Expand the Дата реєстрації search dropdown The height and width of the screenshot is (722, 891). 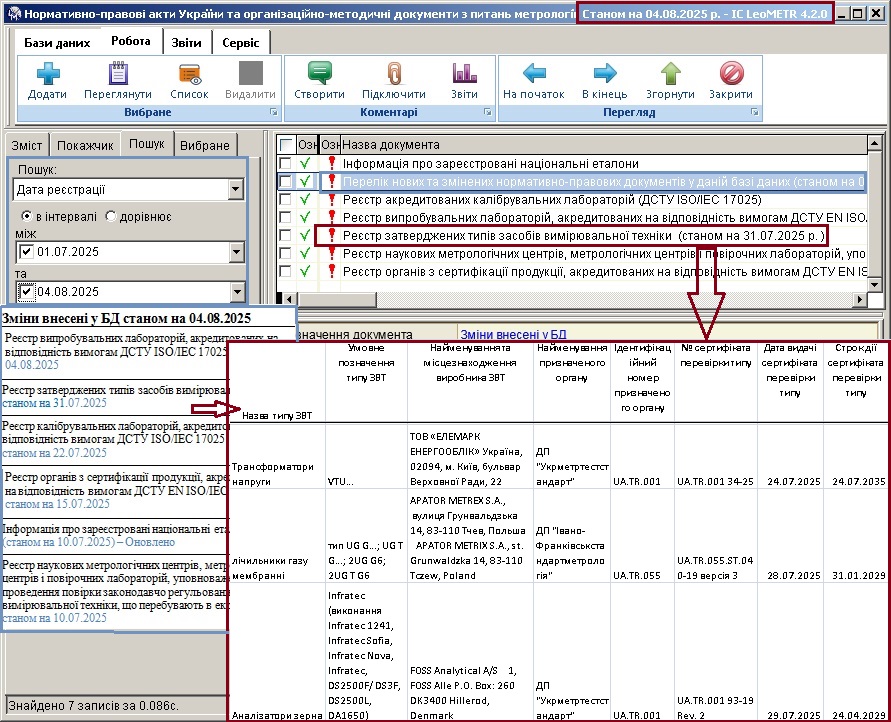[x=236, y=190]
